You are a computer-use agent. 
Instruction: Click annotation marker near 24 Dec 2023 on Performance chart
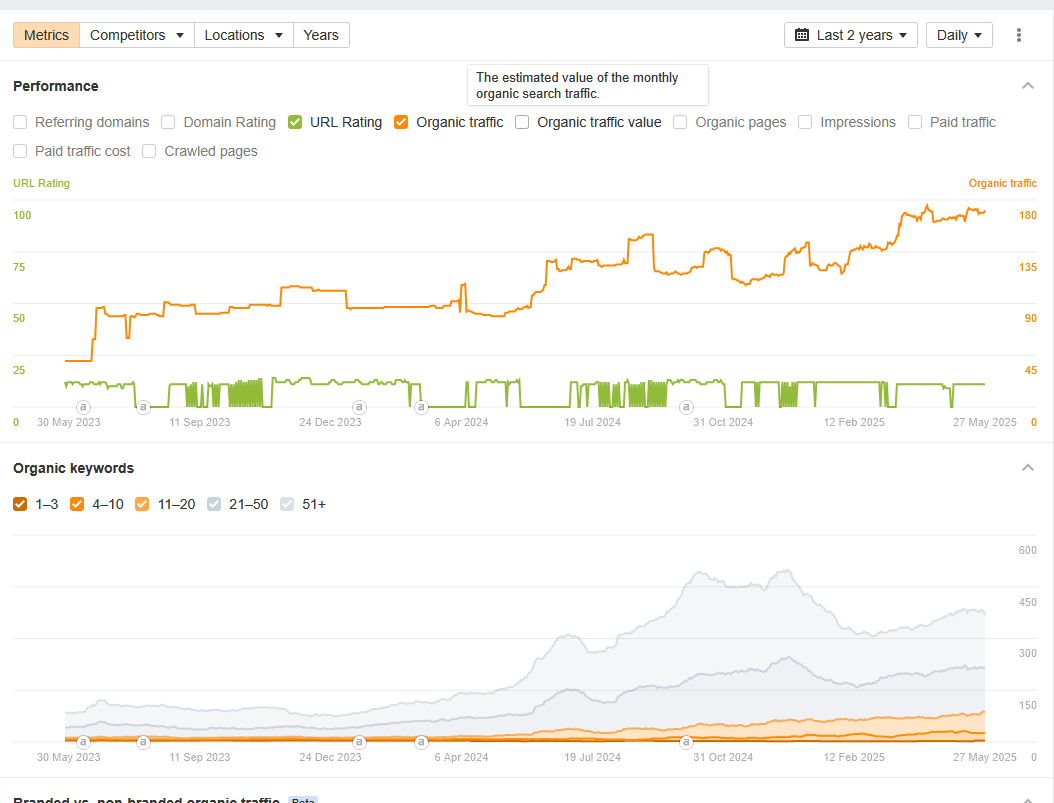[359, 407]
